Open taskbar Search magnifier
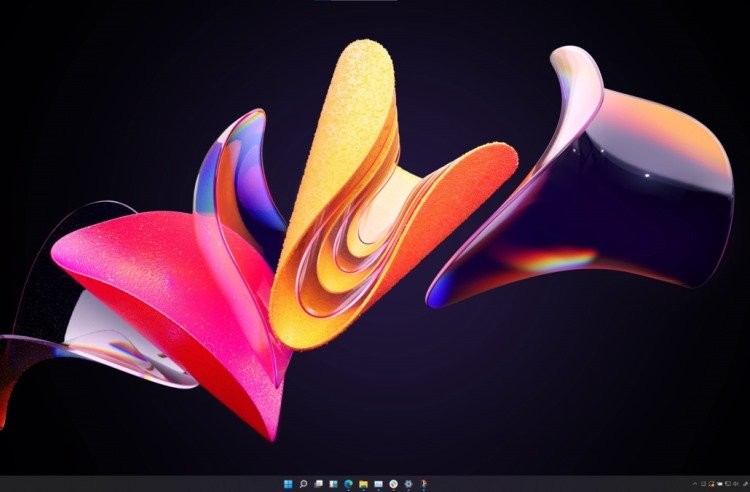This screenshot has height=492, width=750. click(x=303, y=484)
